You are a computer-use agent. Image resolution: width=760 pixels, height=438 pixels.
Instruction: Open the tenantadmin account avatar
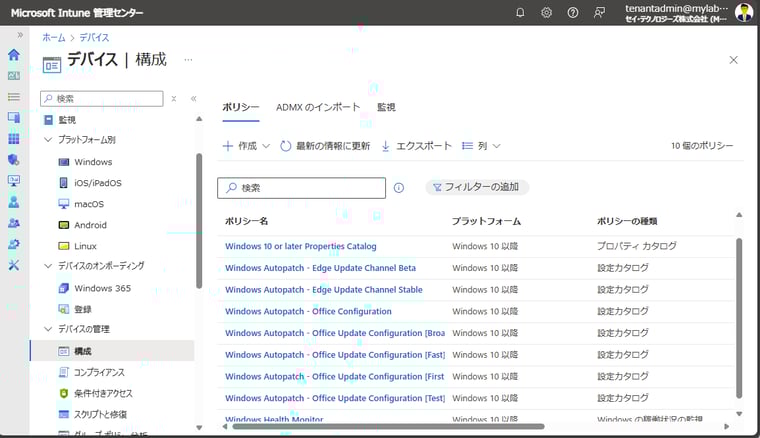[744, 13]
